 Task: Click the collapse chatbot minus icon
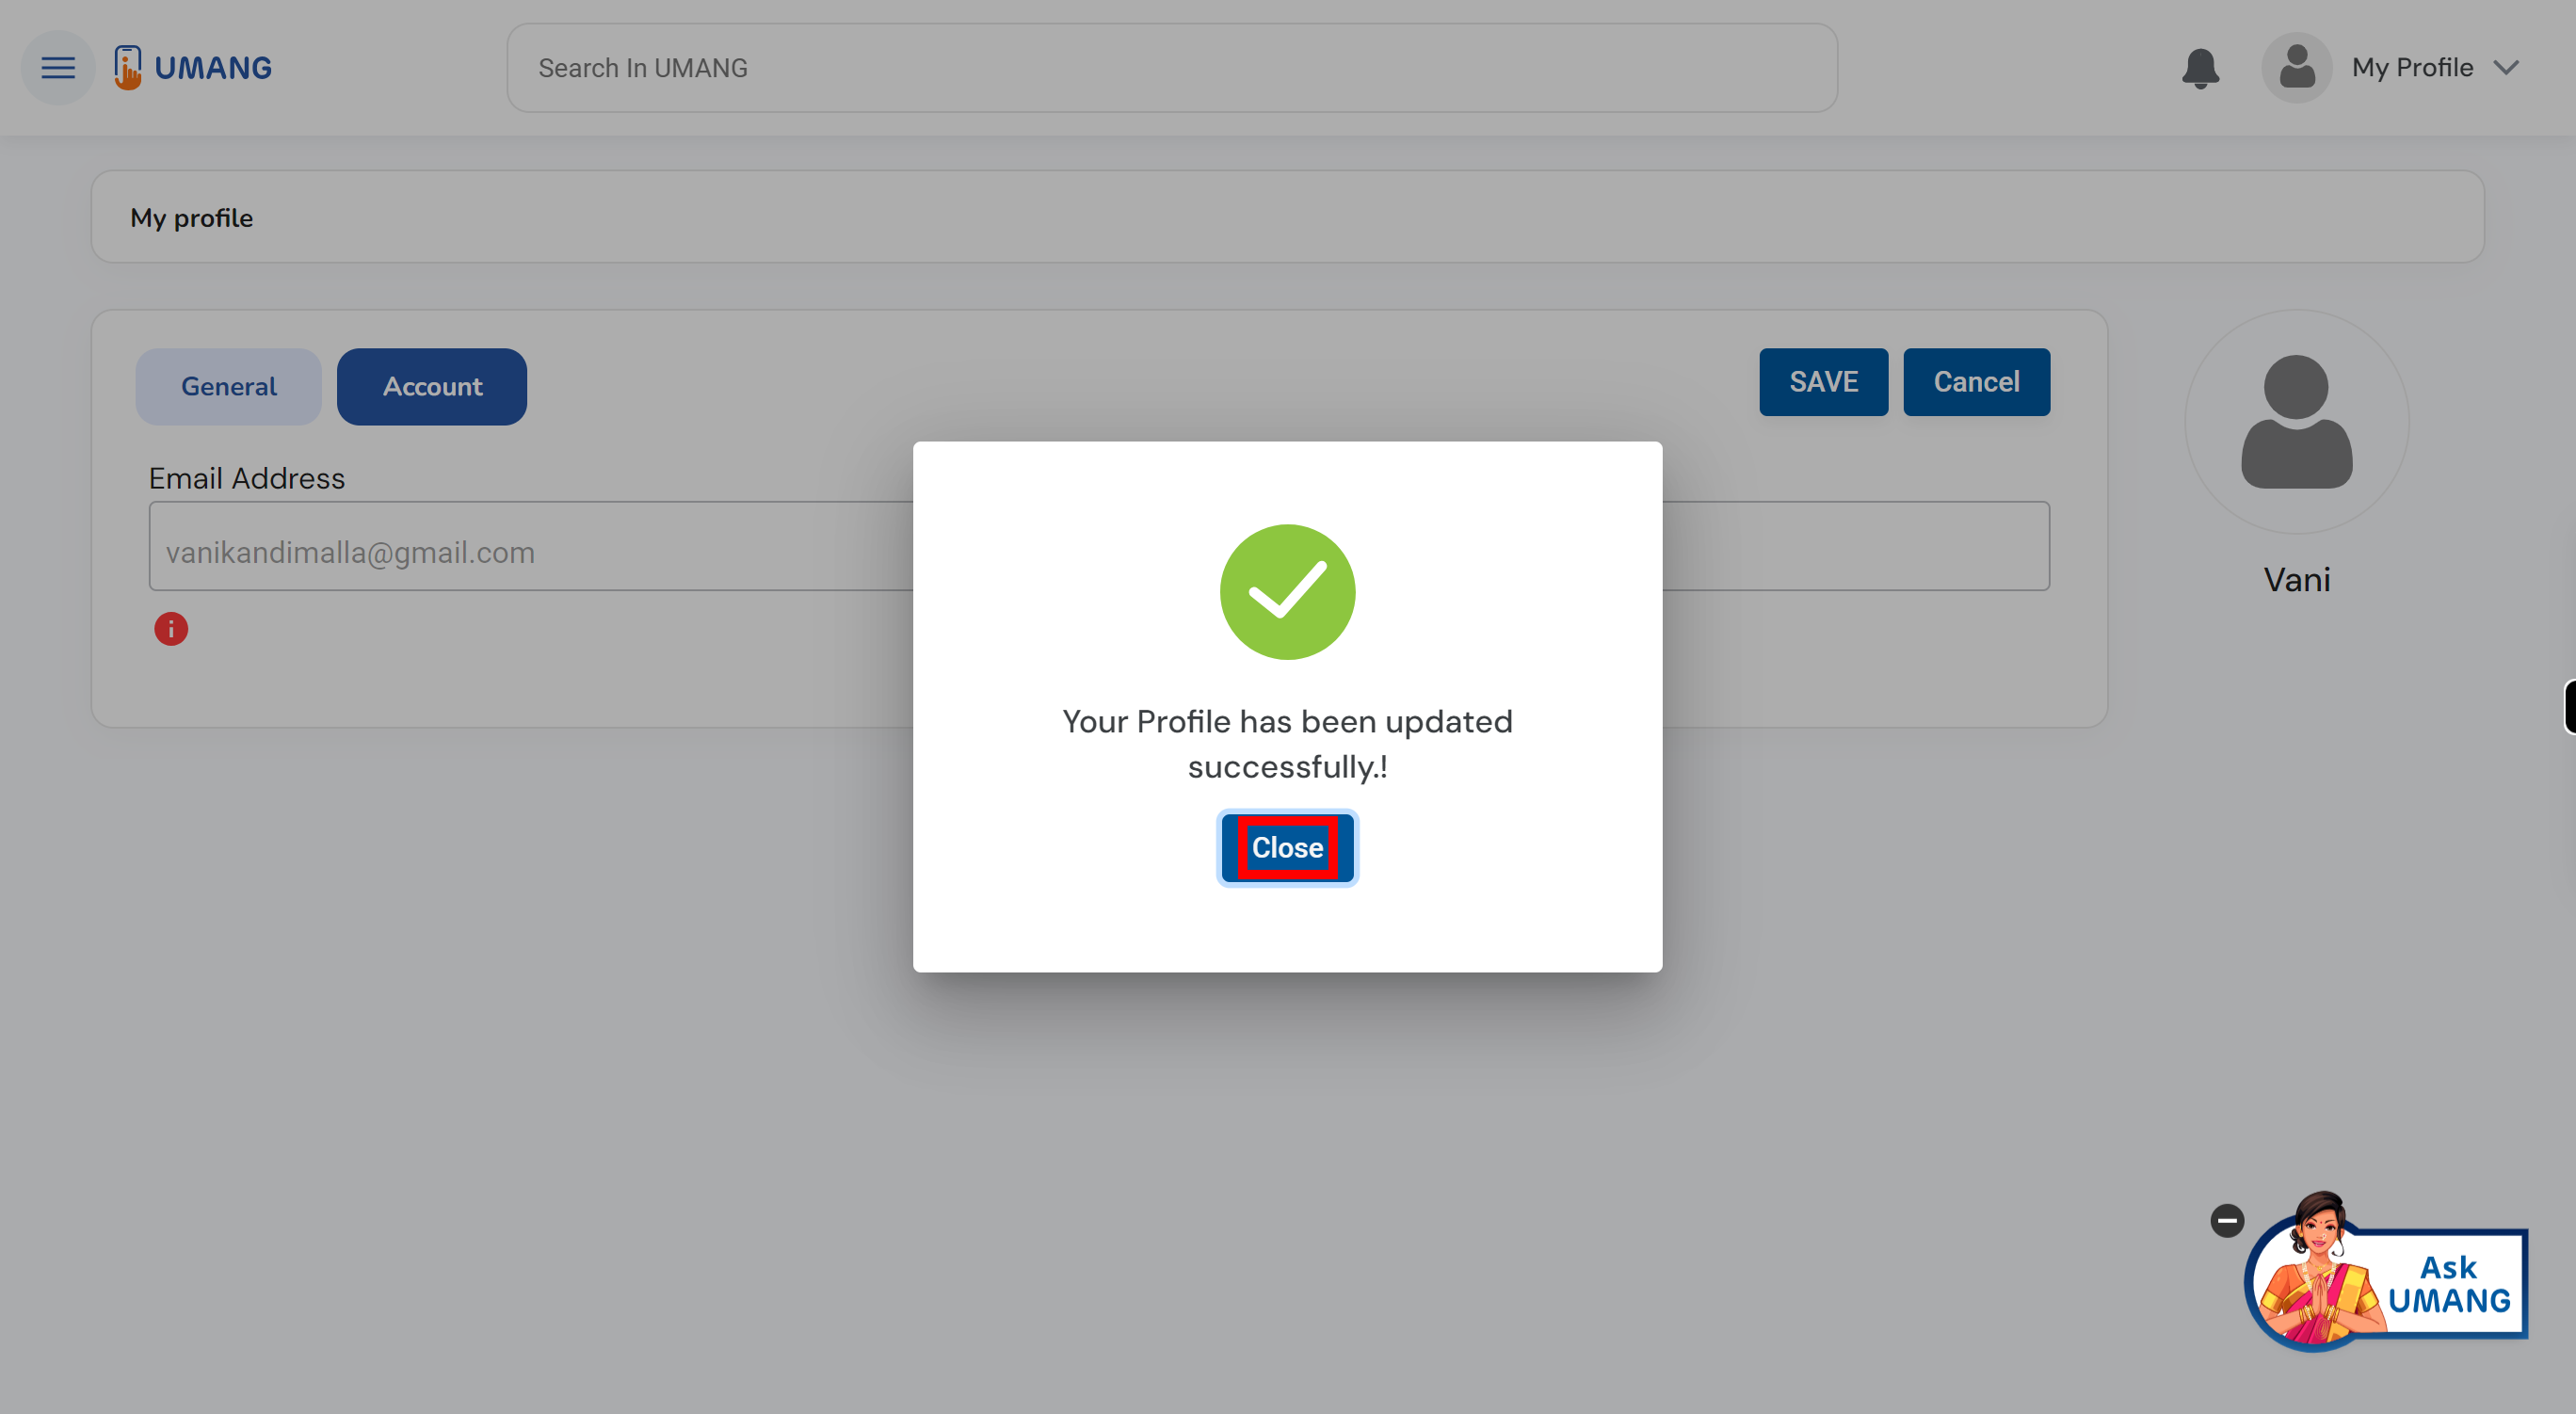[x=2228, y=1221]
